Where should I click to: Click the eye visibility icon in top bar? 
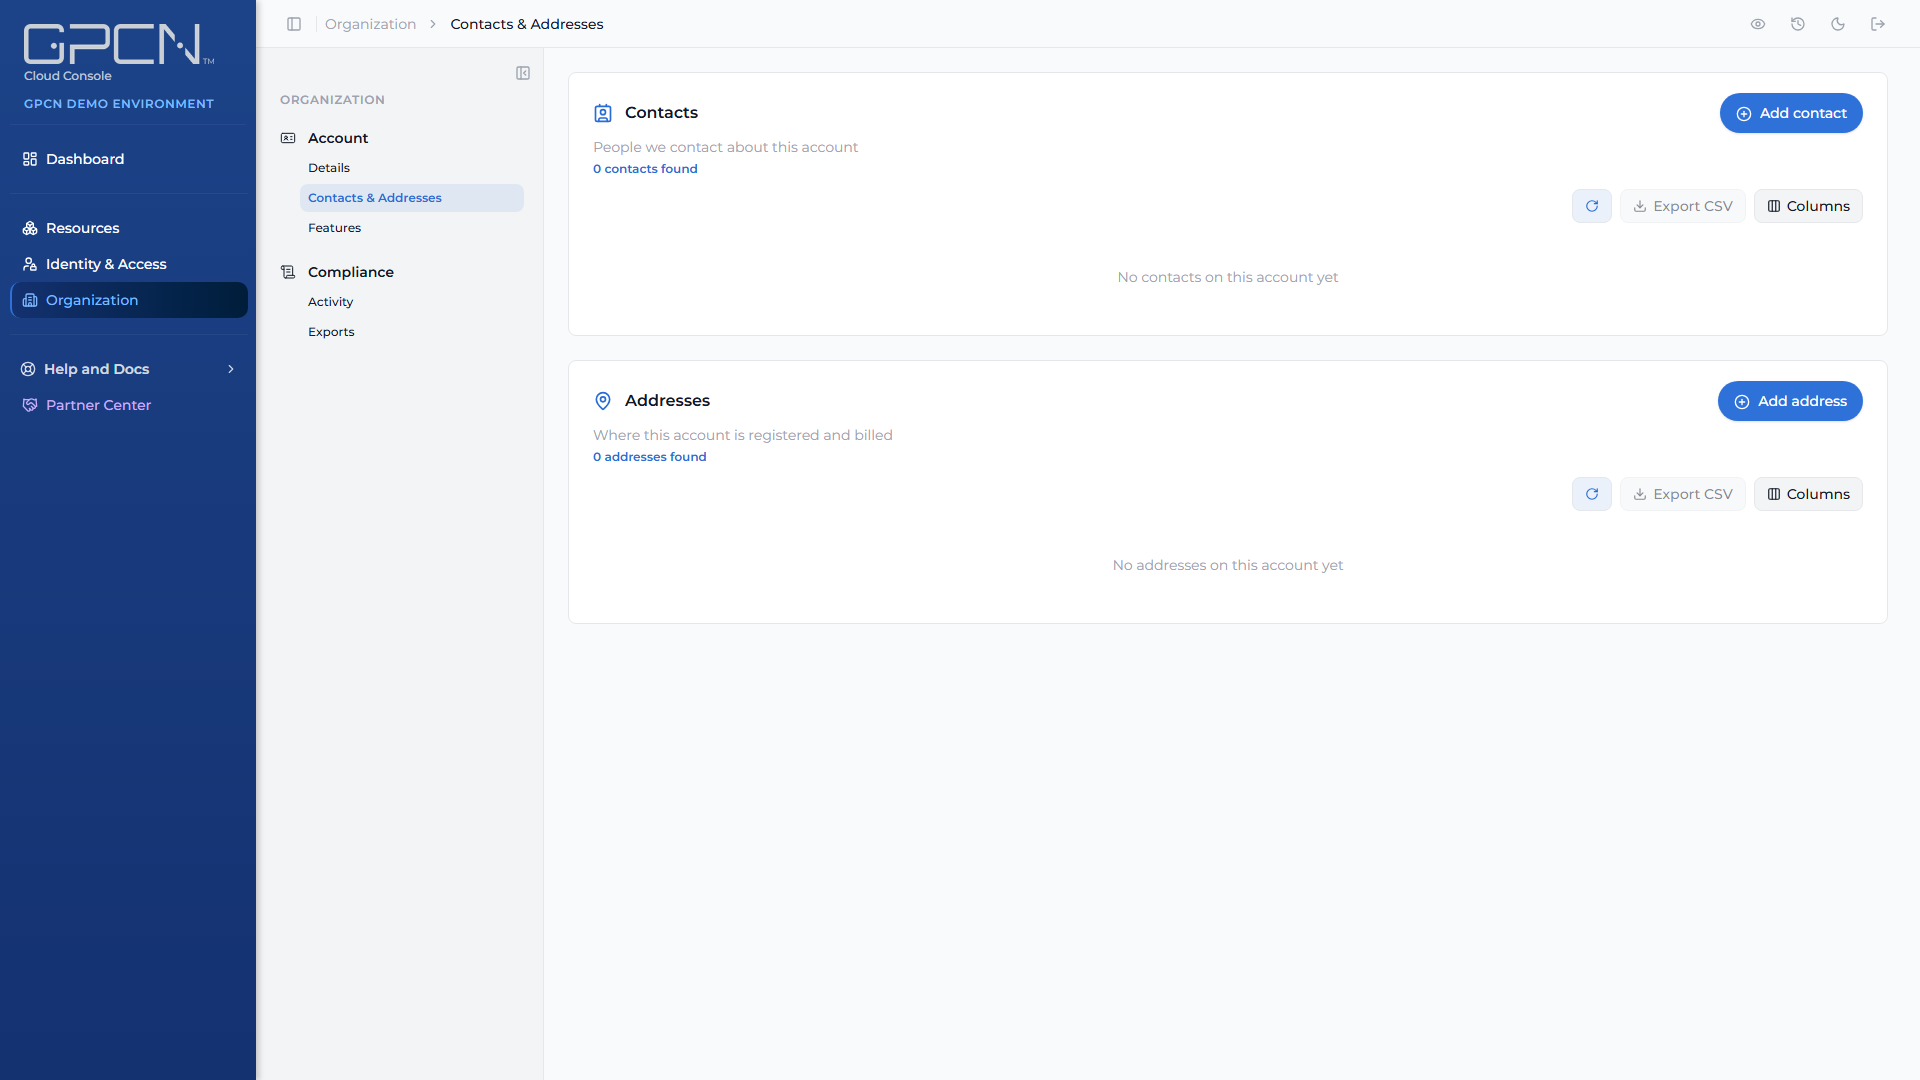pos(1758,24)
